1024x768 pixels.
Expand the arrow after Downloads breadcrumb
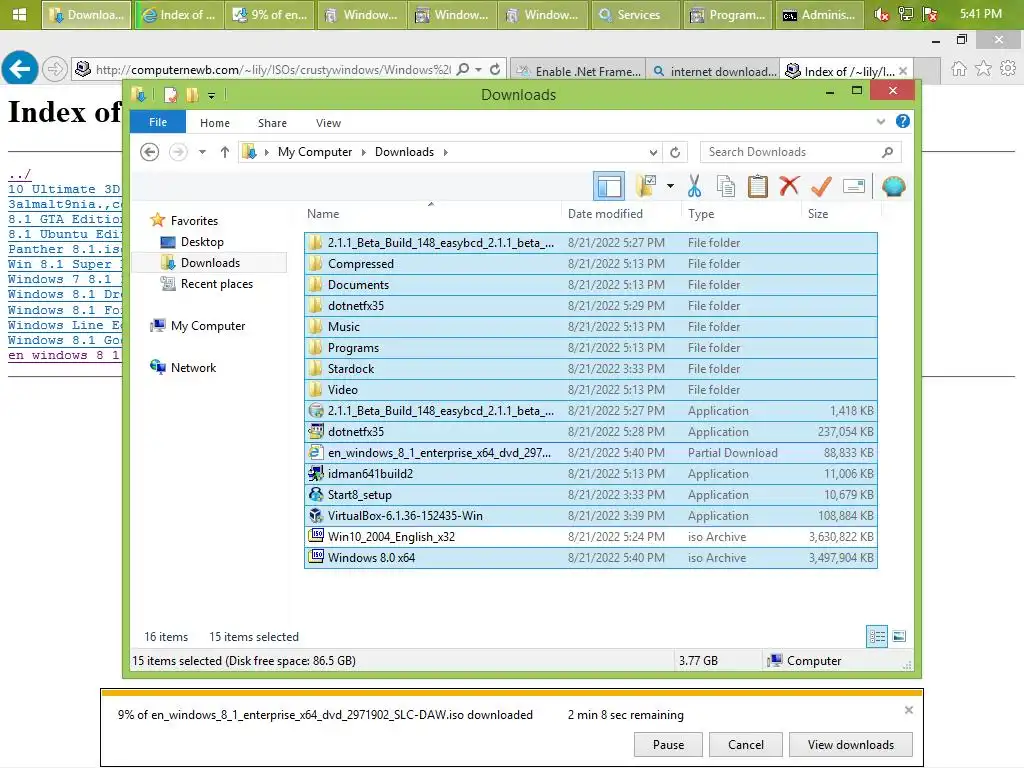click(x=446, y=152)
